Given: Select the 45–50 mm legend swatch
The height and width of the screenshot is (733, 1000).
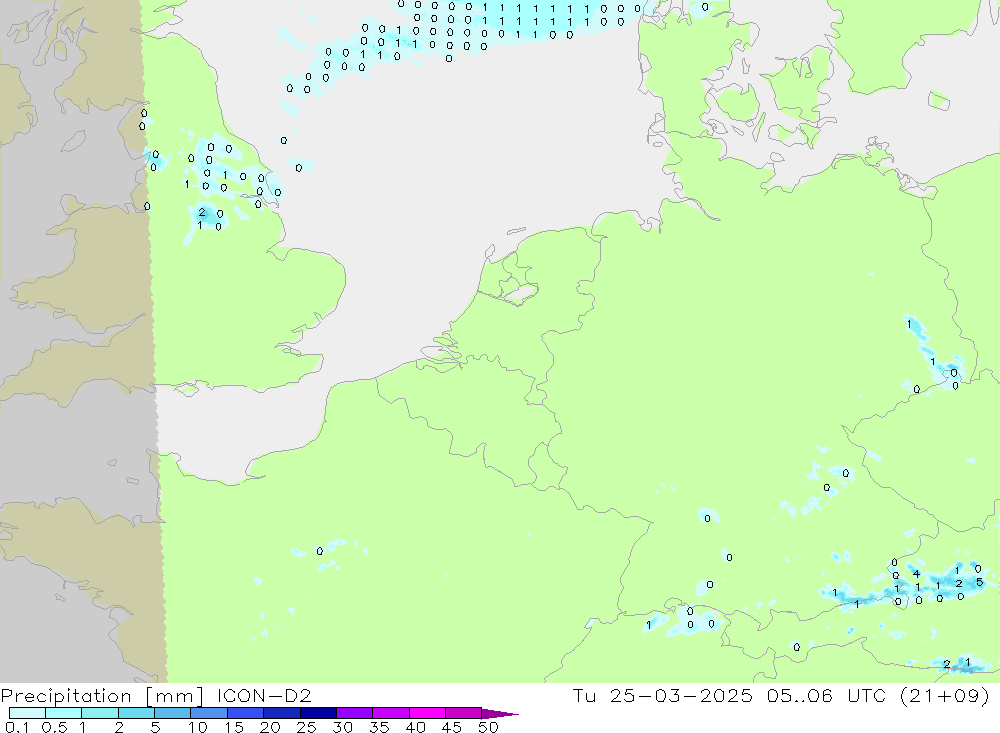Looking at the screenshot, I should click(464, 713).
